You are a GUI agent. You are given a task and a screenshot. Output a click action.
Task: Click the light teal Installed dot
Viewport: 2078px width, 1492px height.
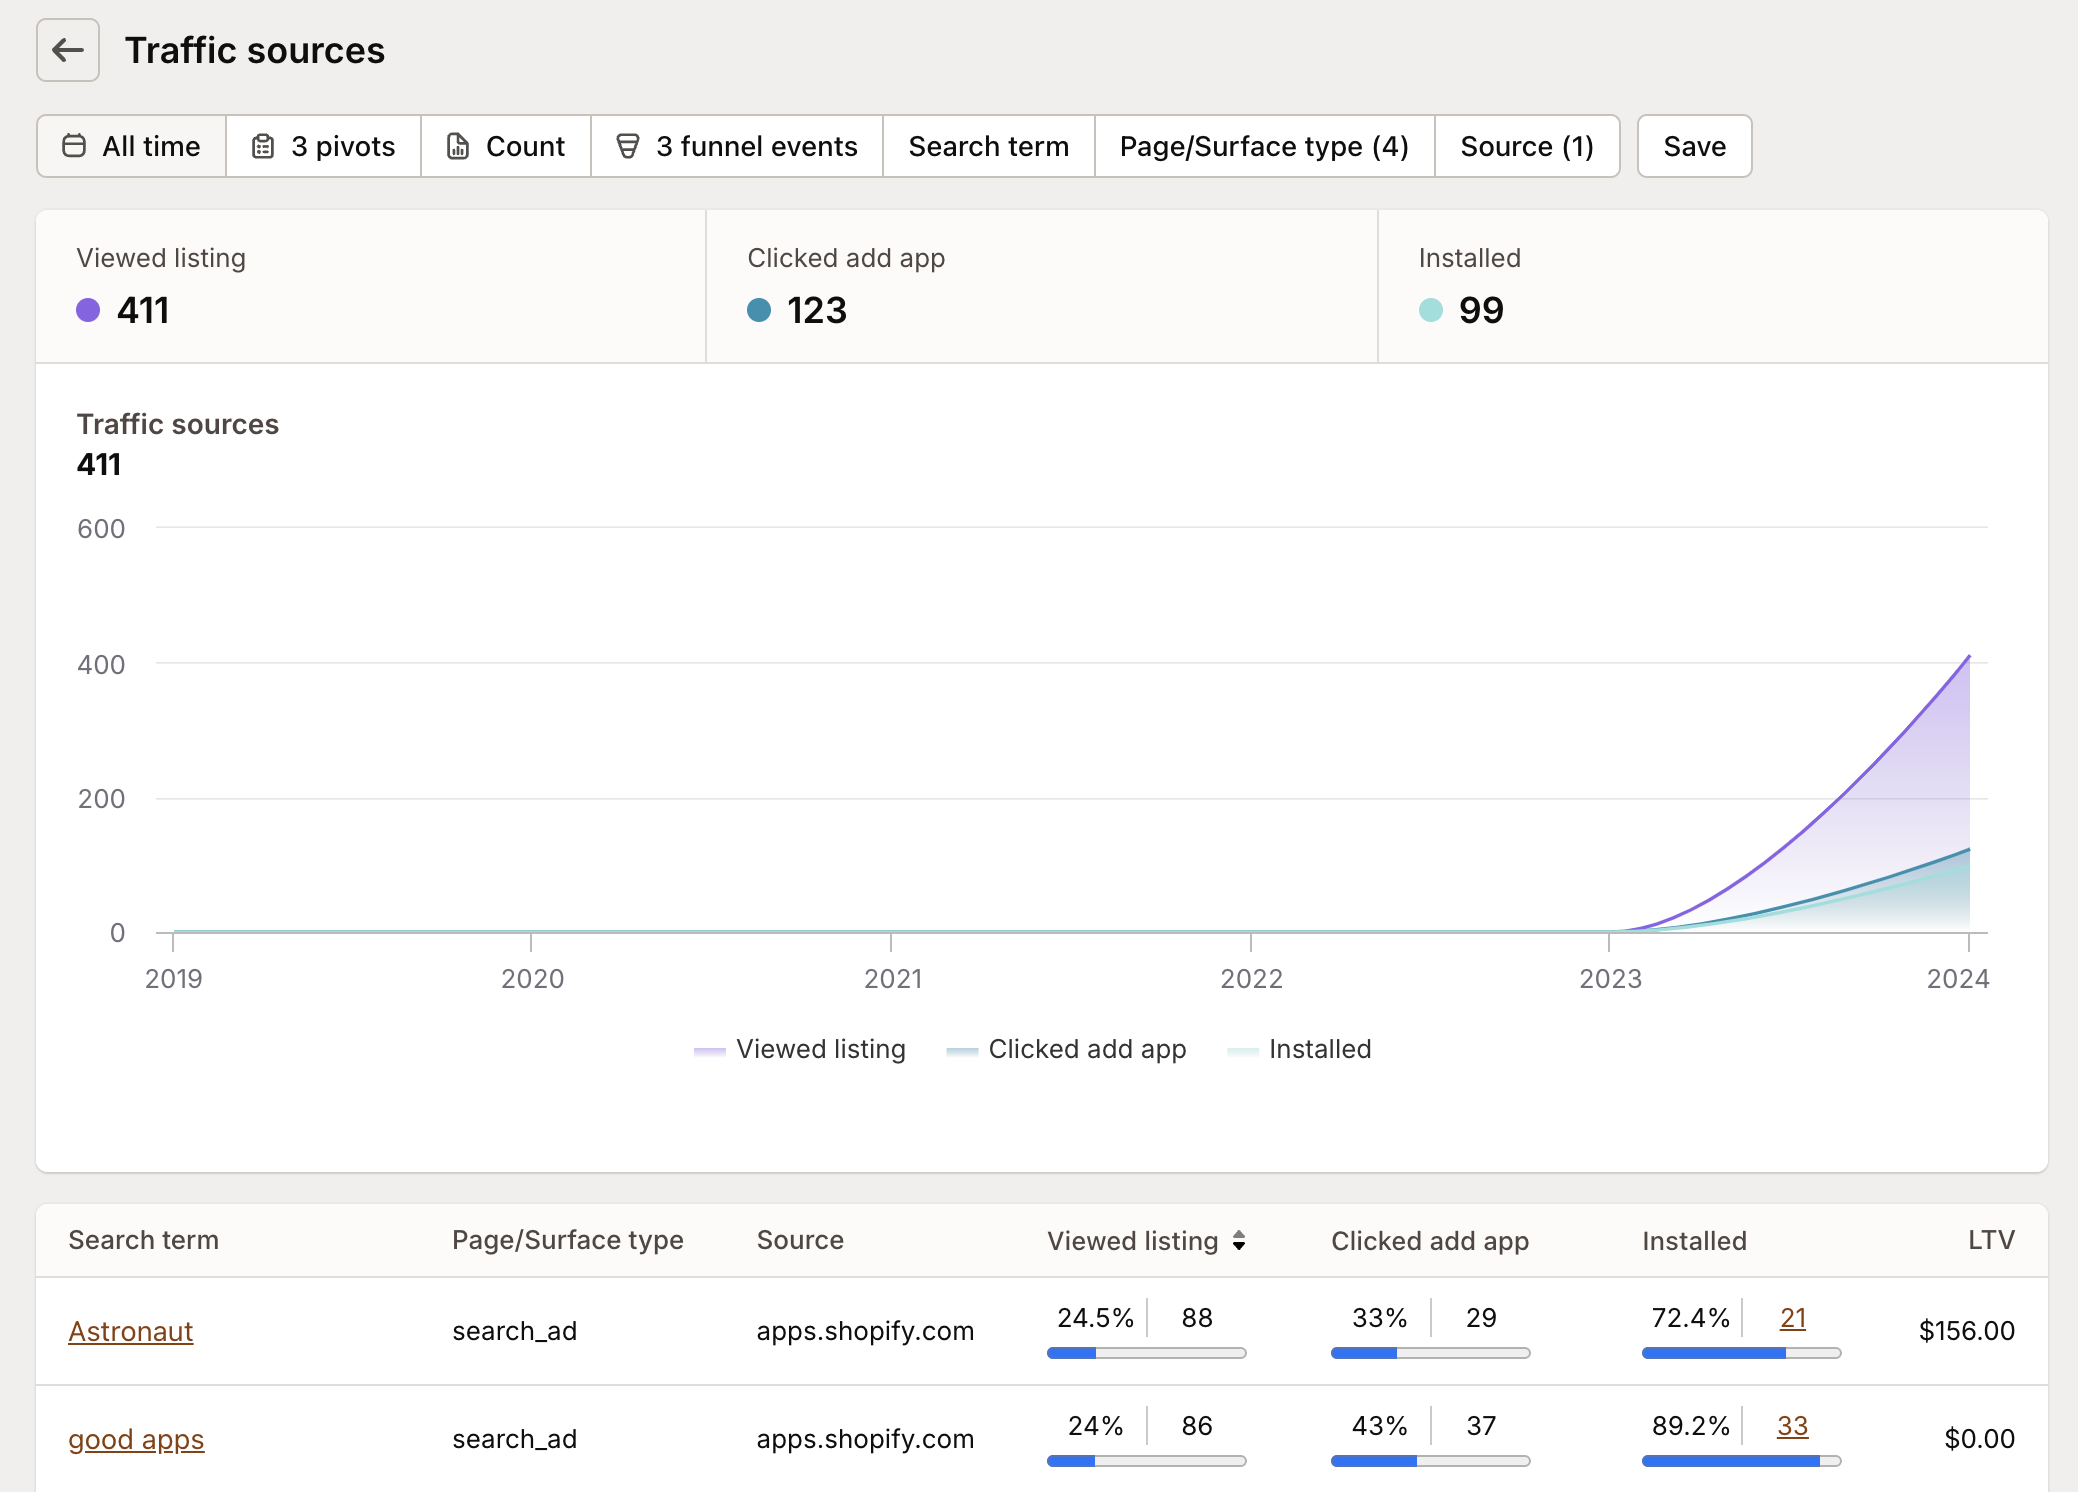pos(1430,310)
